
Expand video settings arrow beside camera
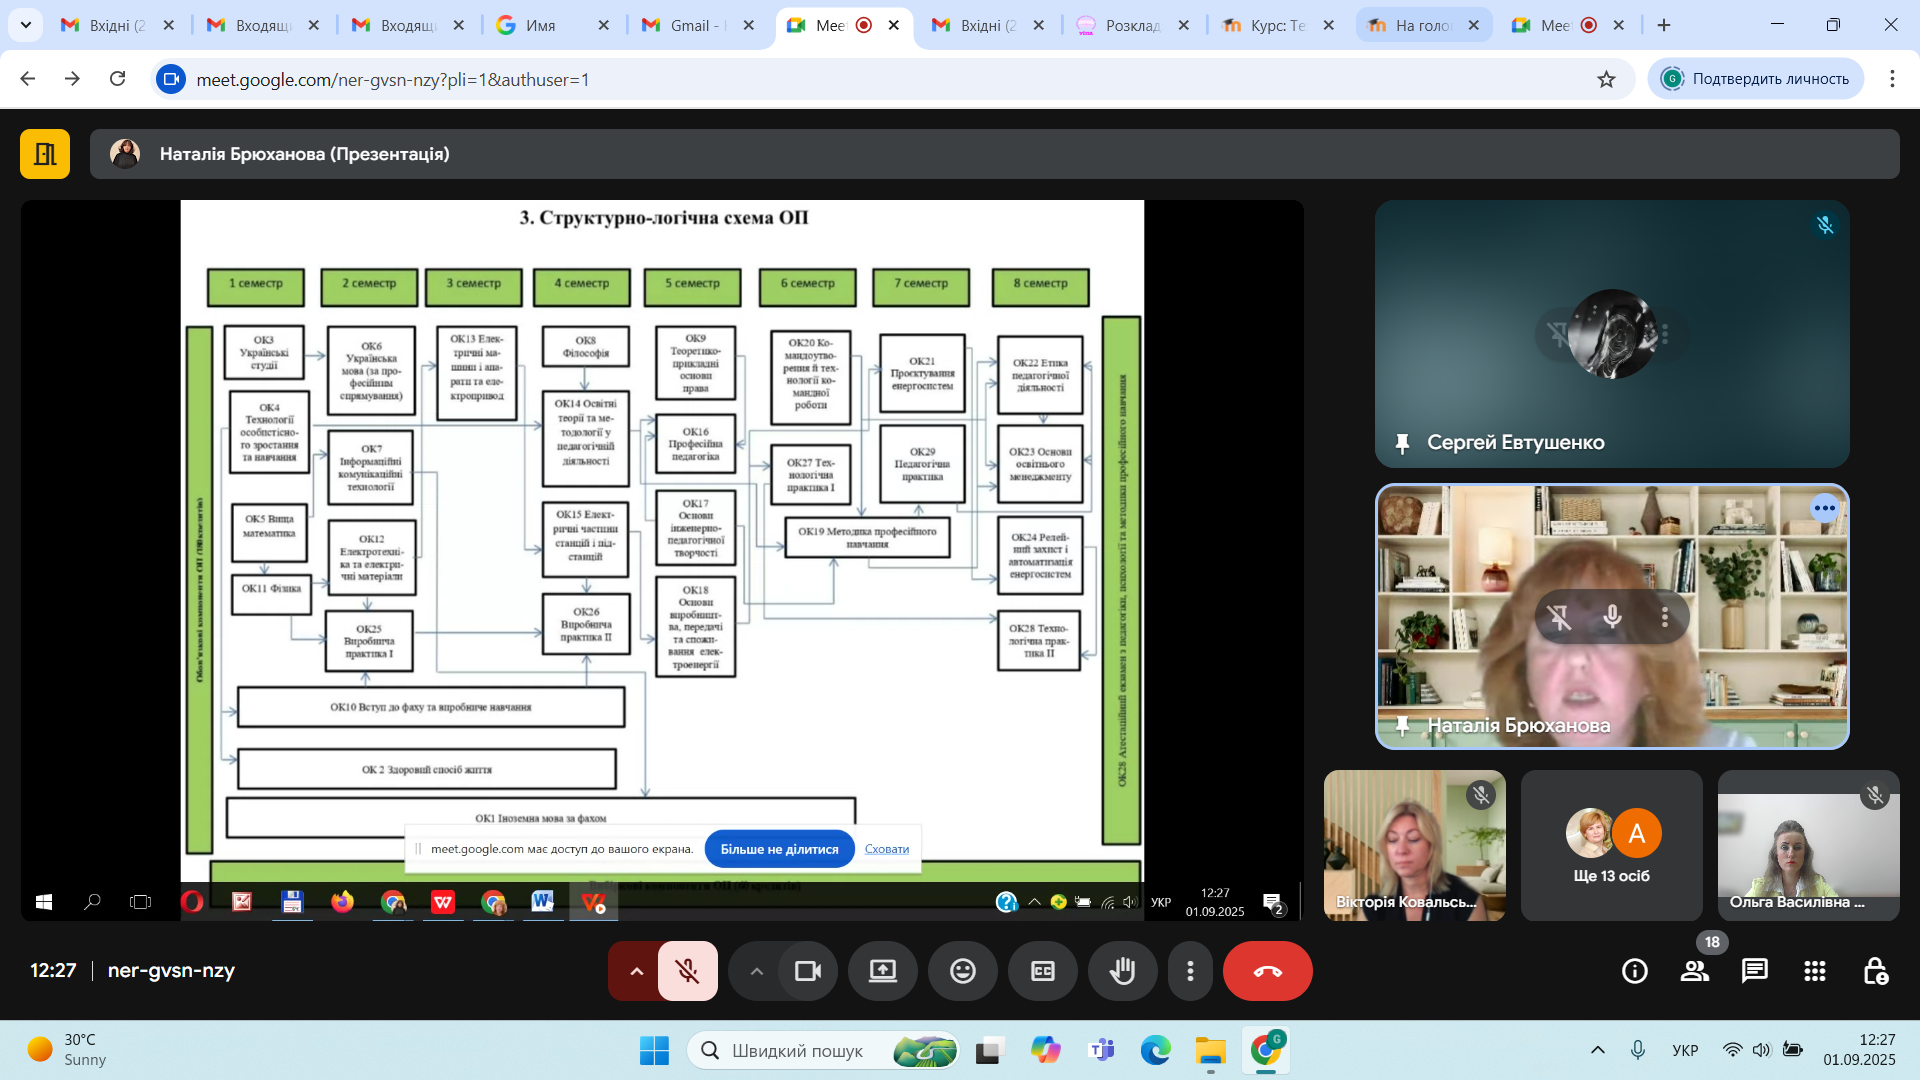[756, 971]
